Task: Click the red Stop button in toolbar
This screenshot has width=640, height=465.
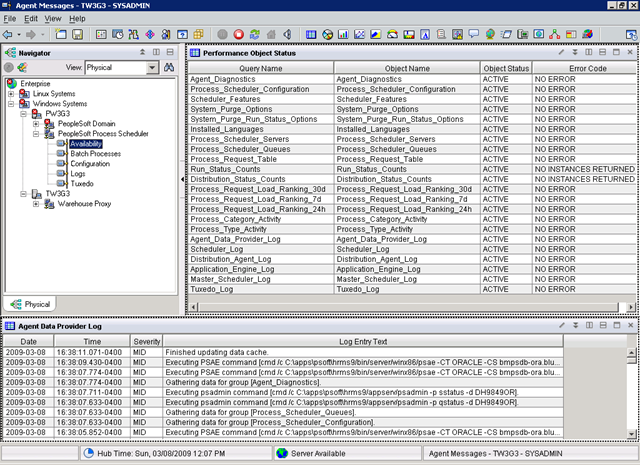Action: [239, 35]
